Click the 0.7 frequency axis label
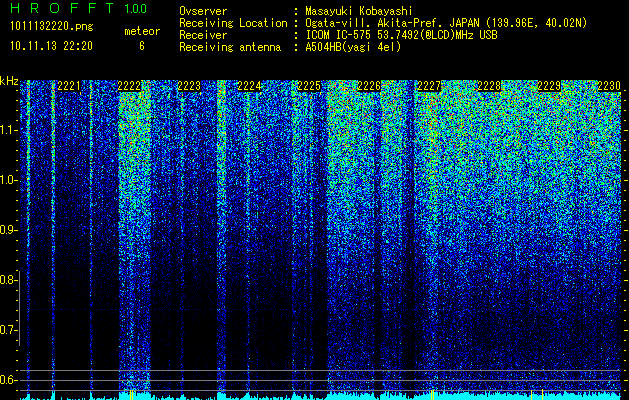 tap(7, 330)
